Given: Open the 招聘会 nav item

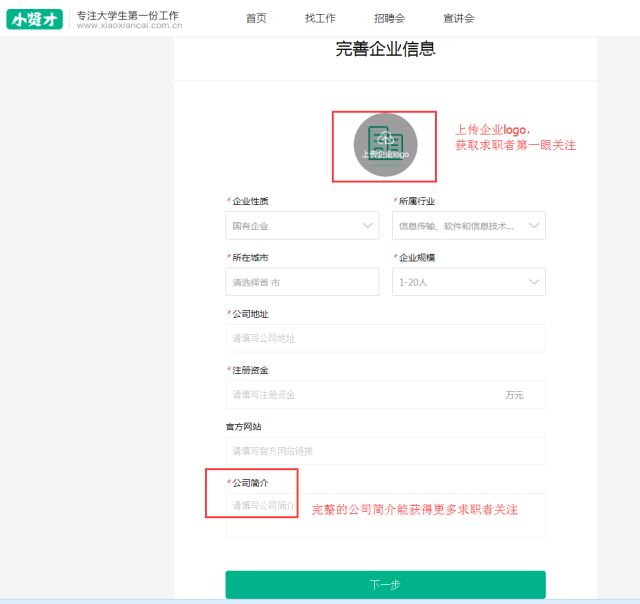Looking at the screenshot, I should [x=389, y=18].
